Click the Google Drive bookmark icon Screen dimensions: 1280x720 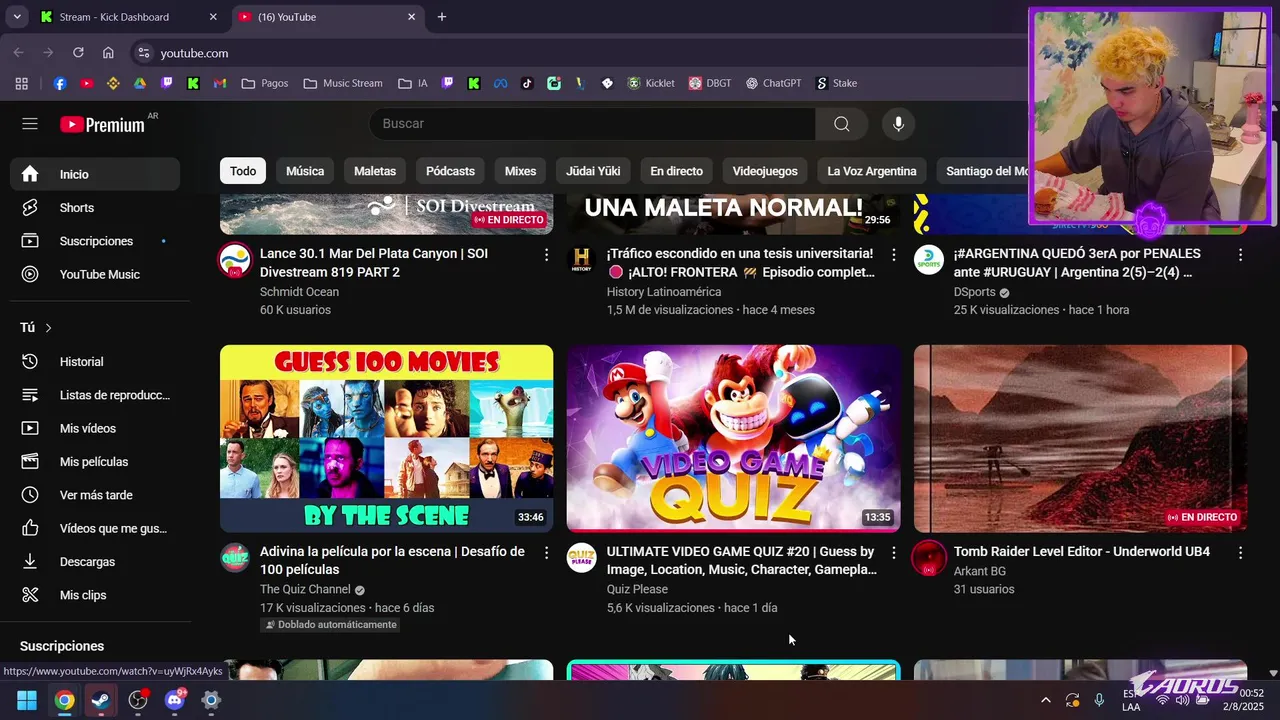pyautogui.click(x=140, y=83)
